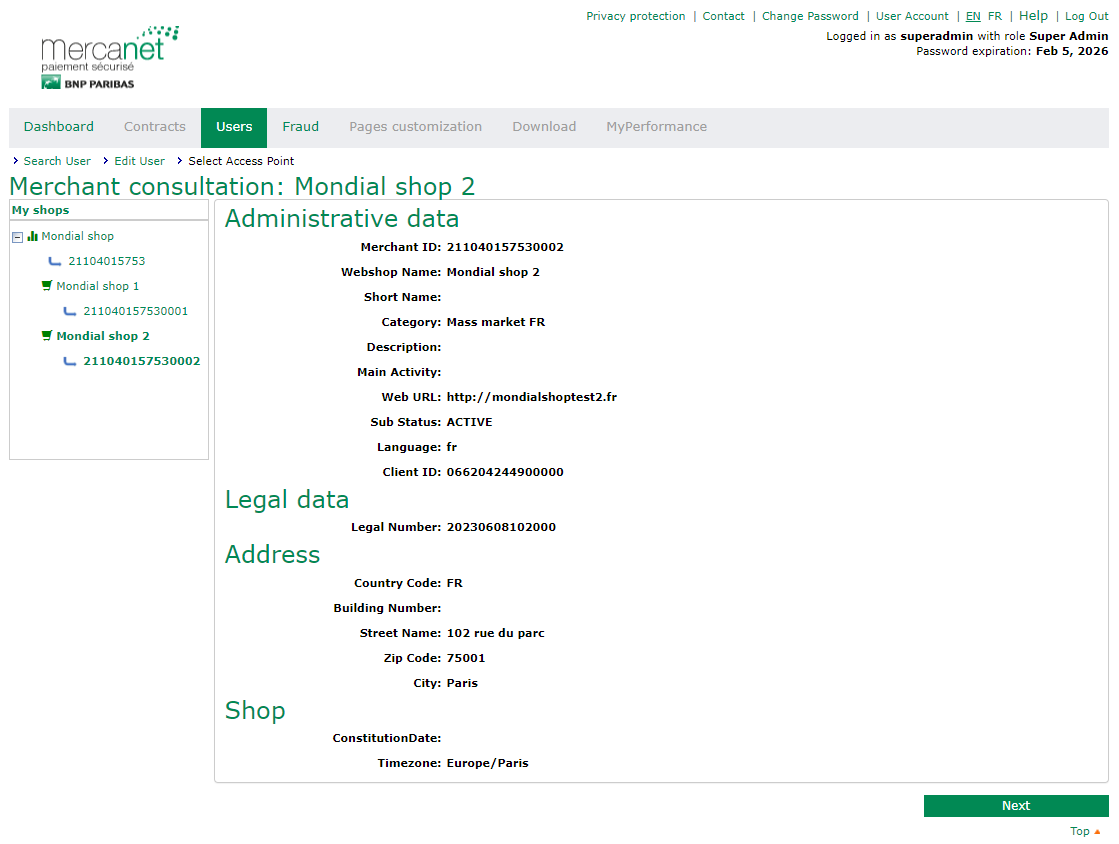Select the shopping cart icon for Mondial shop 2

(x=46, y=335)
